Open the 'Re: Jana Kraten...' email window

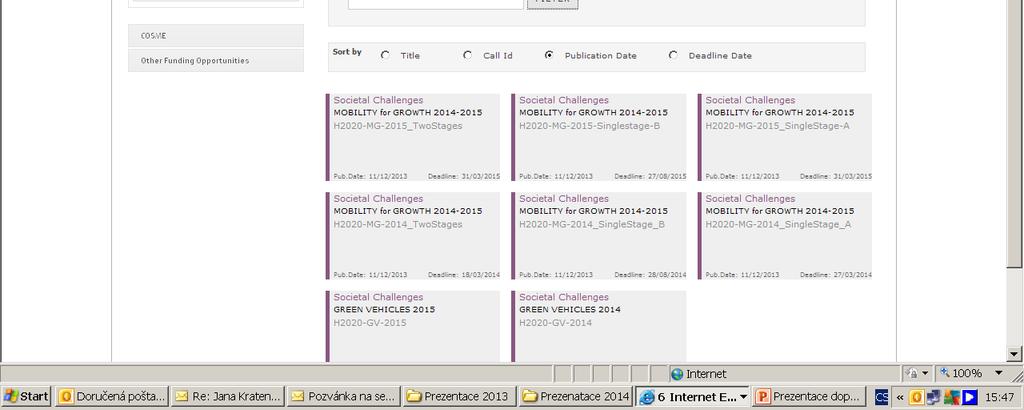pyautogui.click(x=229, y=396)
